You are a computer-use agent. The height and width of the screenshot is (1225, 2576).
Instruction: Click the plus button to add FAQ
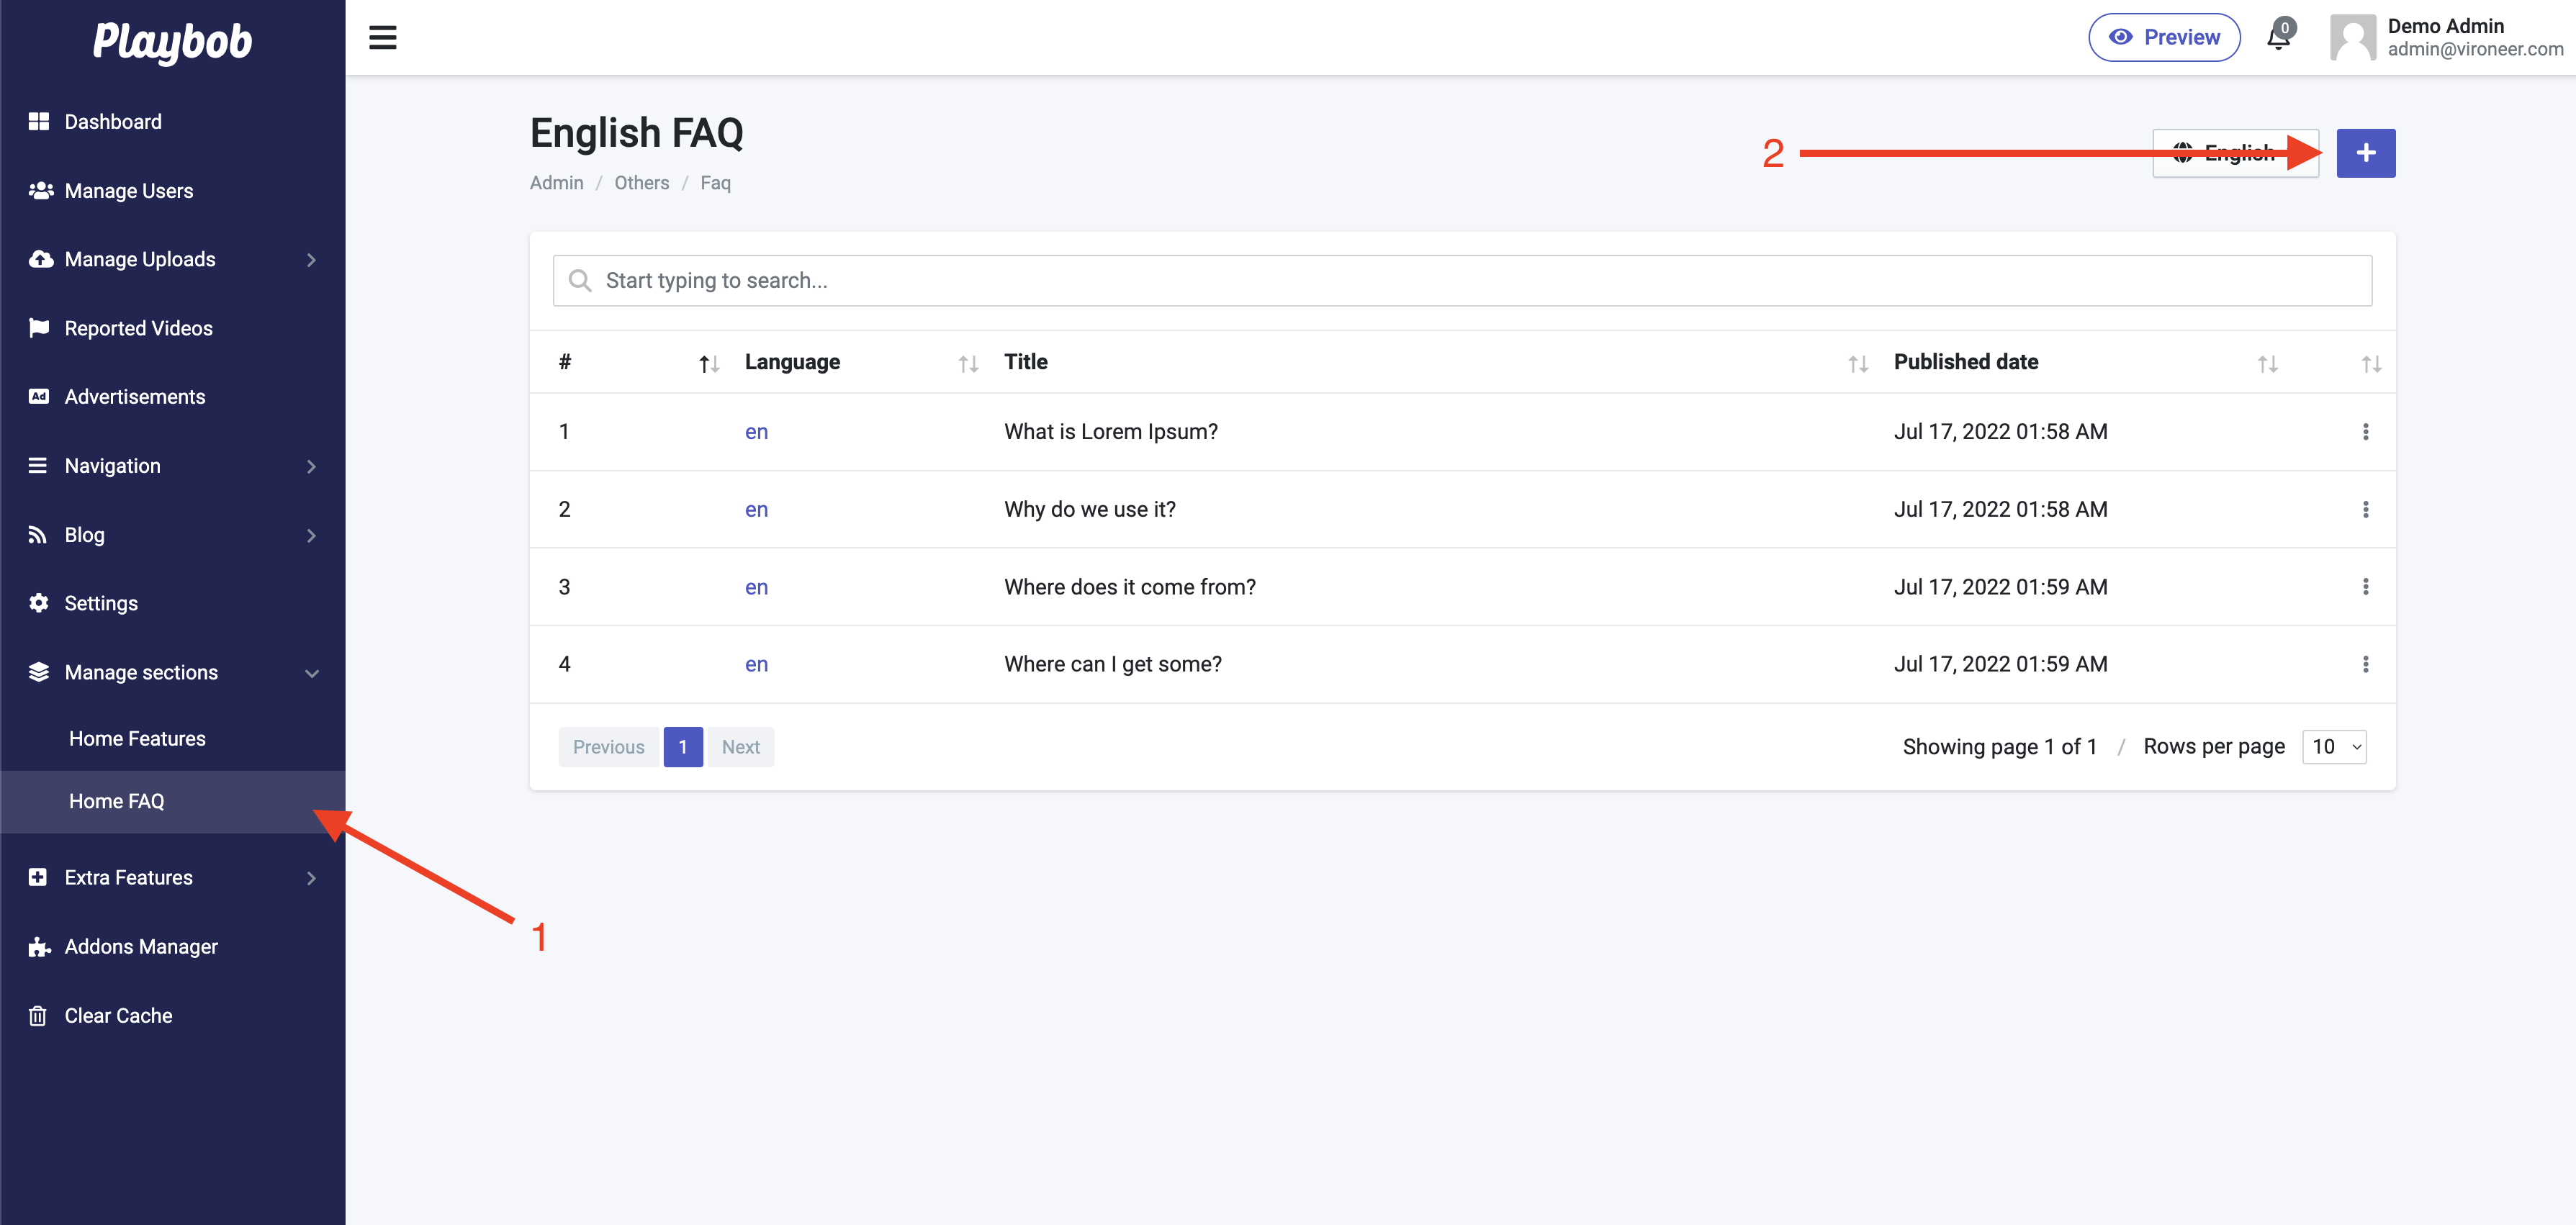pos(2365,153)
